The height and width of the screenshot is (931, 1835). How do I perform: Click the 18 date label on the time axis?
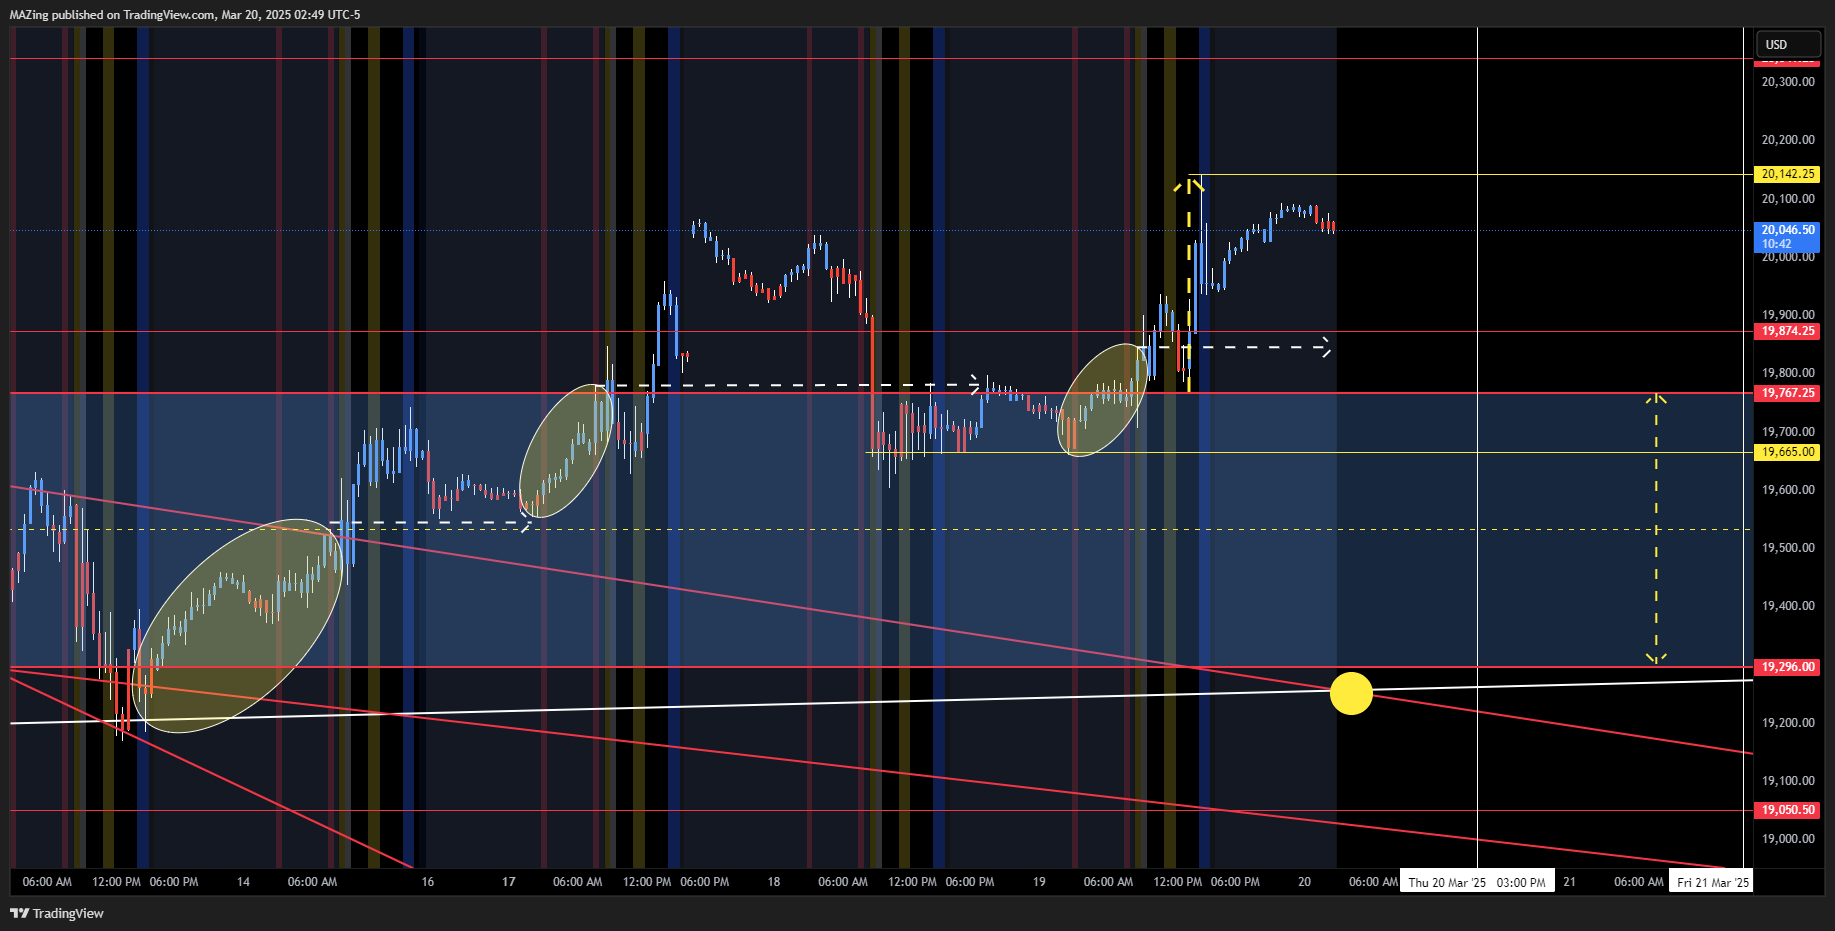click(x=774, y=882)
